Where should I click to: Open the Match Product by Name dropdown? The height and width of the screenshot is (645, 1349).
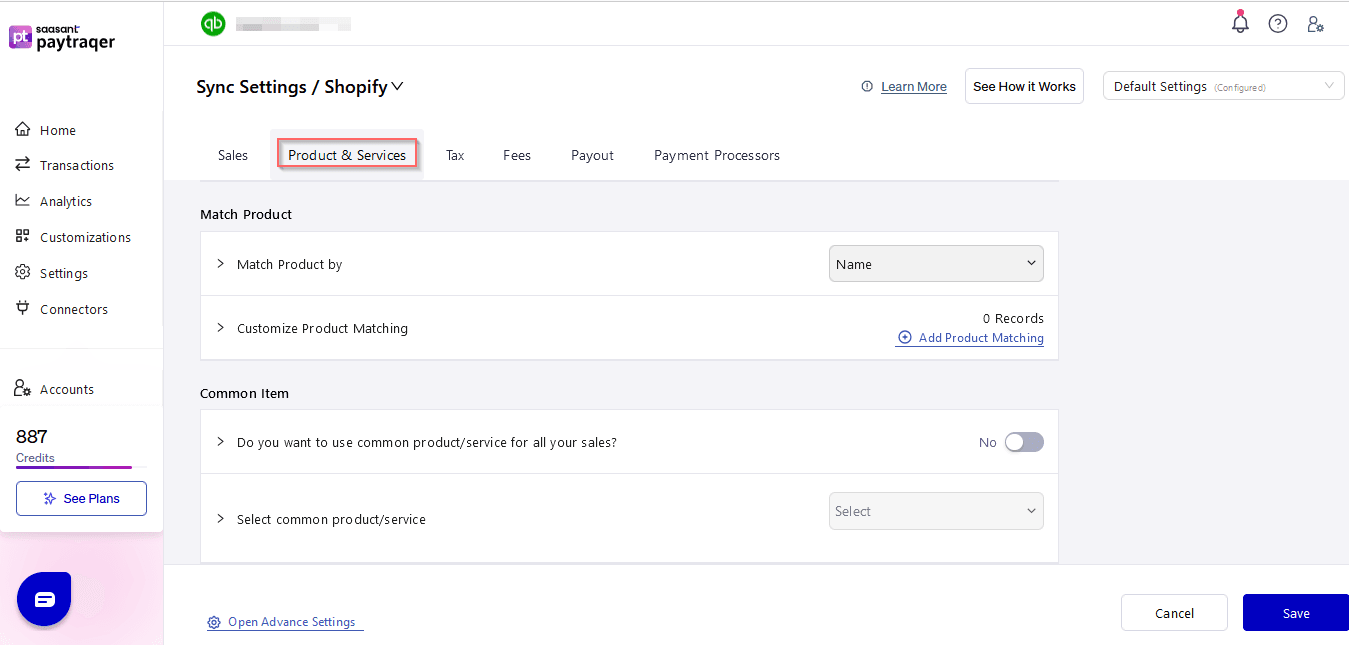pos(935,264)
